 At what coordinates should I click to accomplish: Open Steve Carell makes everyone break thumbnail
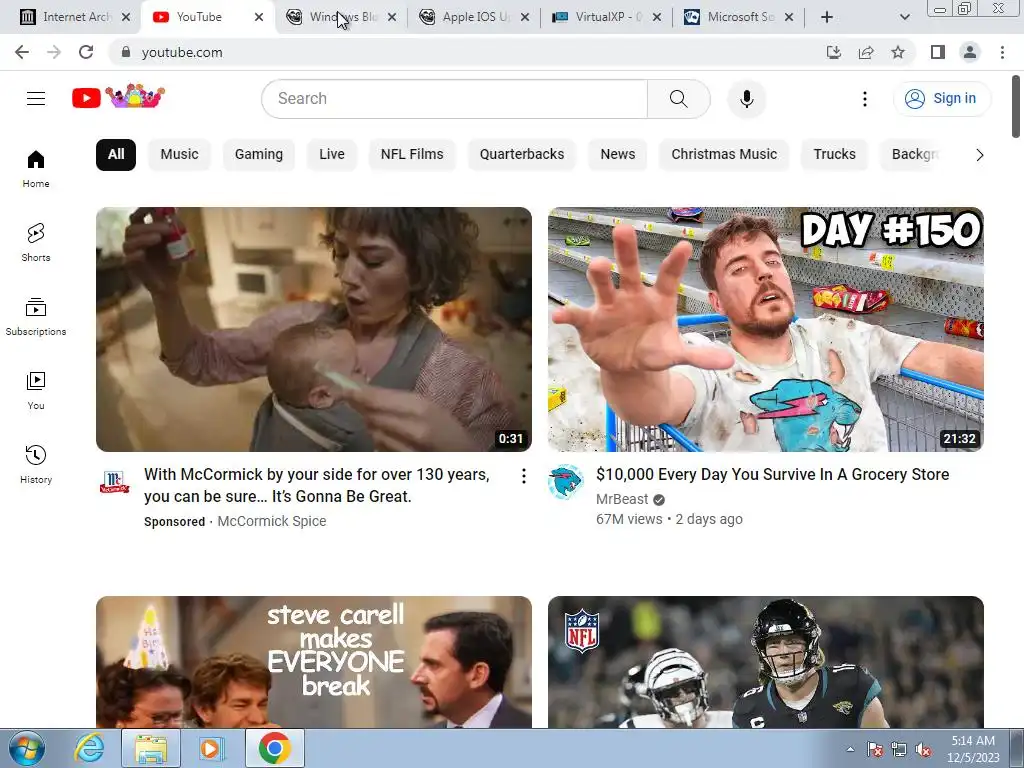pyautogui.click(x=313, y=662)
